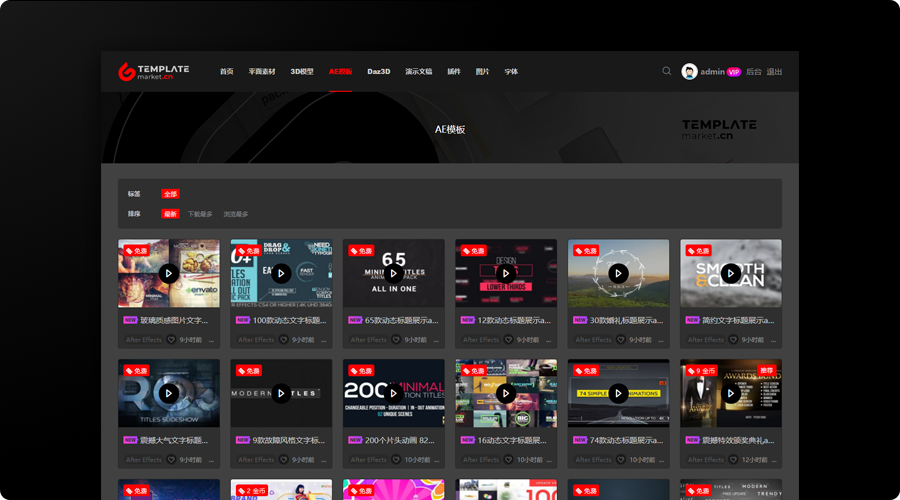Click the 退出 logout link
Image resolution: width=900 pixels, height=500 pixels.
(774, 72)
